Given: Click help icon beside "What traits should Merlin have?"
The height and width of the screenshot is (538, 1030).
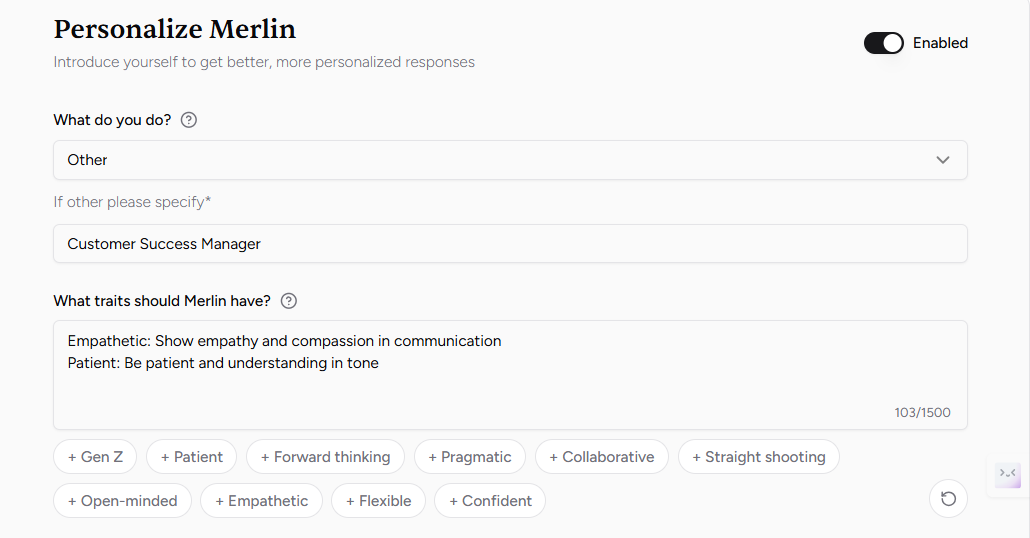Looking at the screenshot, I should [x=289, y=301].
